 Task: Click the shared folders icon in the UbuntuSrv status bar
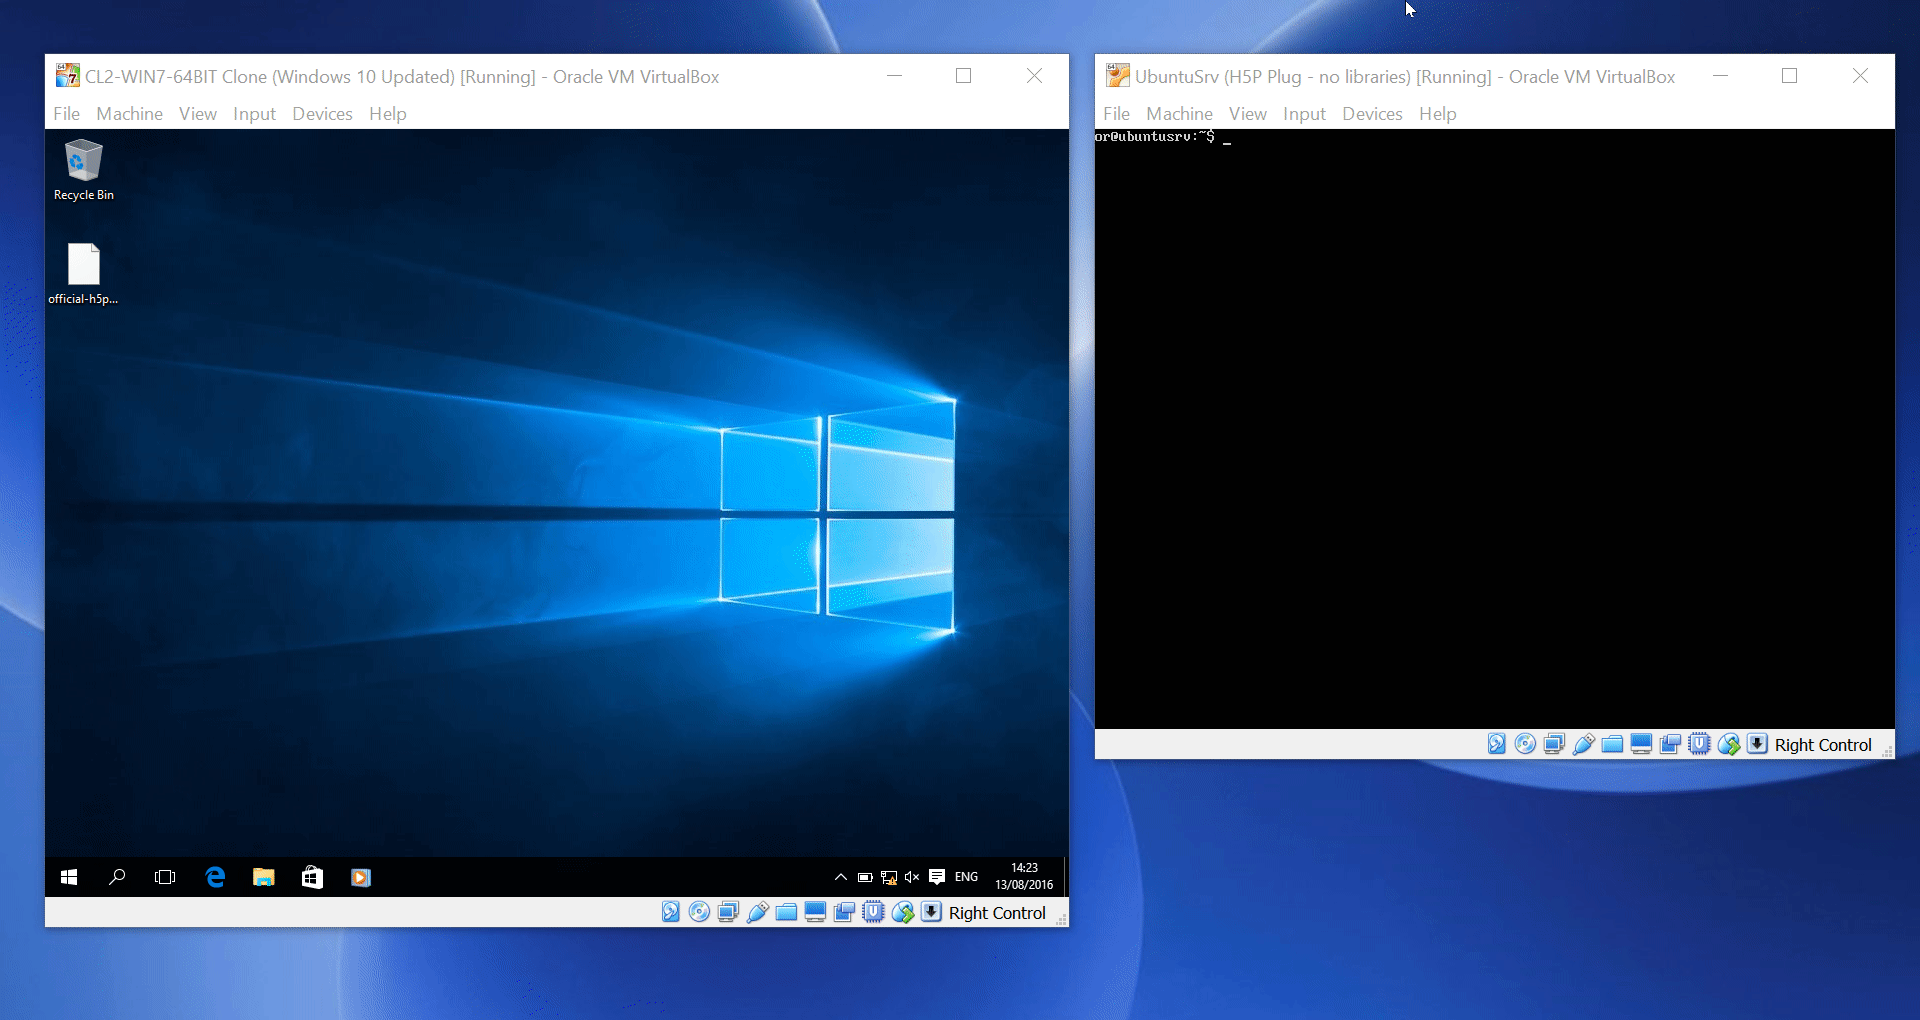point(1612,744)
